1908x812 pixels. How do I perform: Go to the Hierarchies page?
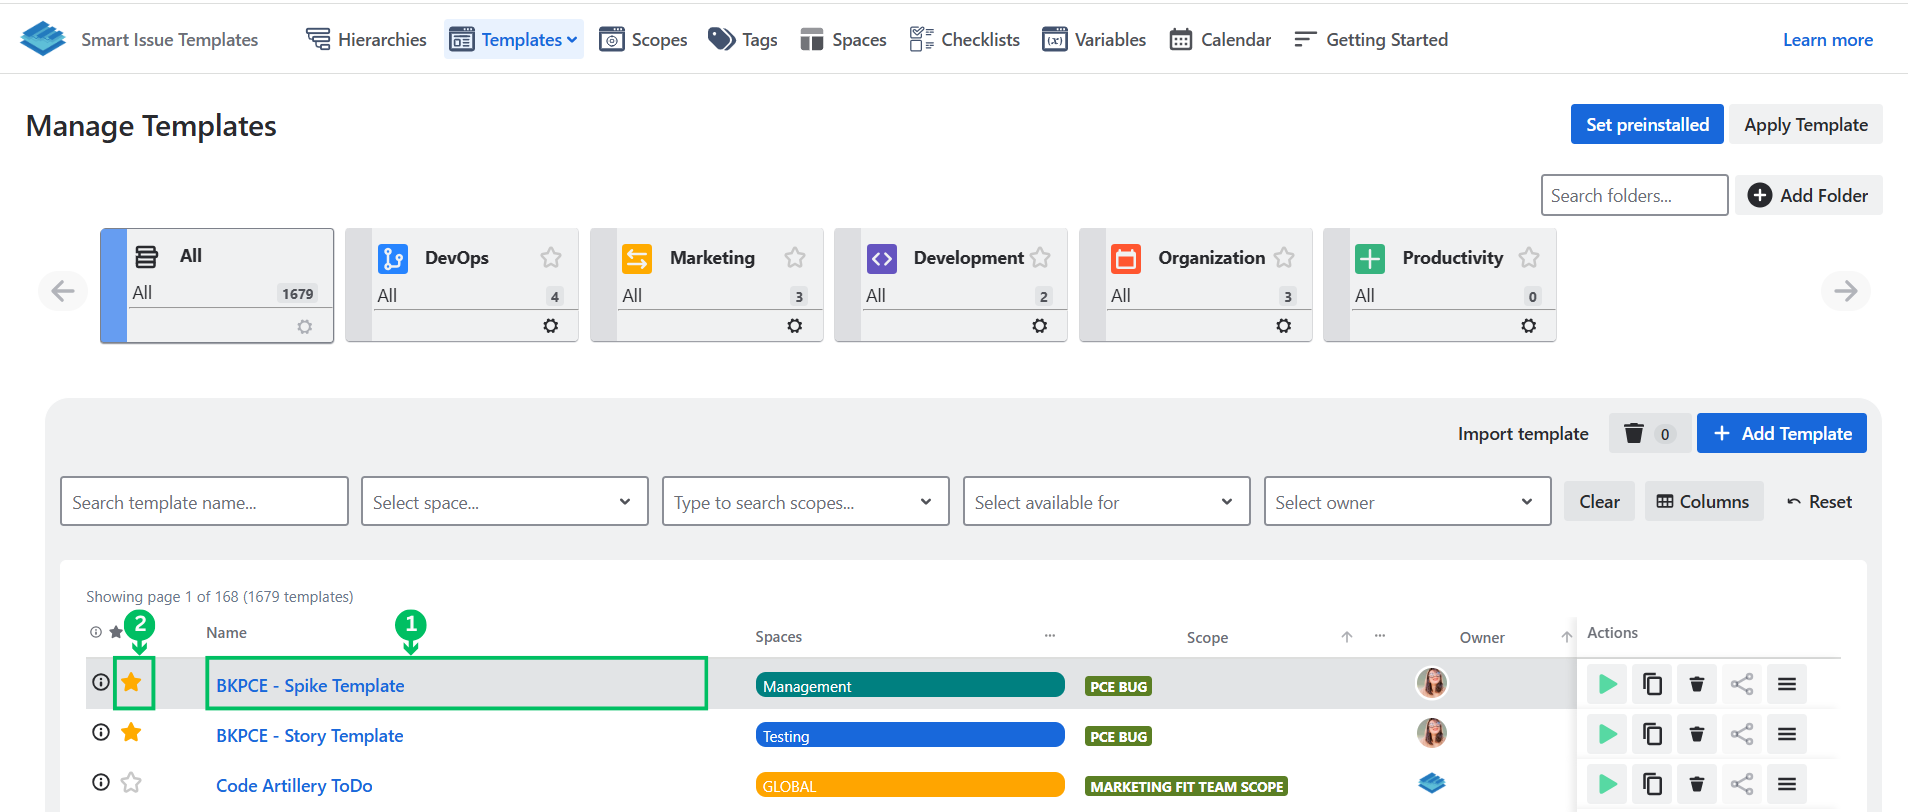[366, 40]
